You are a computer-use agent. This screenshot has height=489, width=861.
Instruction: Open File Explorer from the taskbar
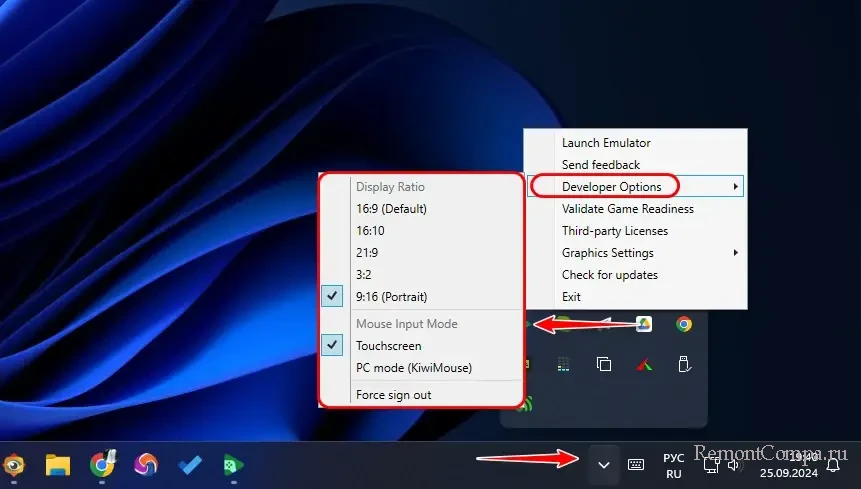pyautogui.click(x=58, y=464)
